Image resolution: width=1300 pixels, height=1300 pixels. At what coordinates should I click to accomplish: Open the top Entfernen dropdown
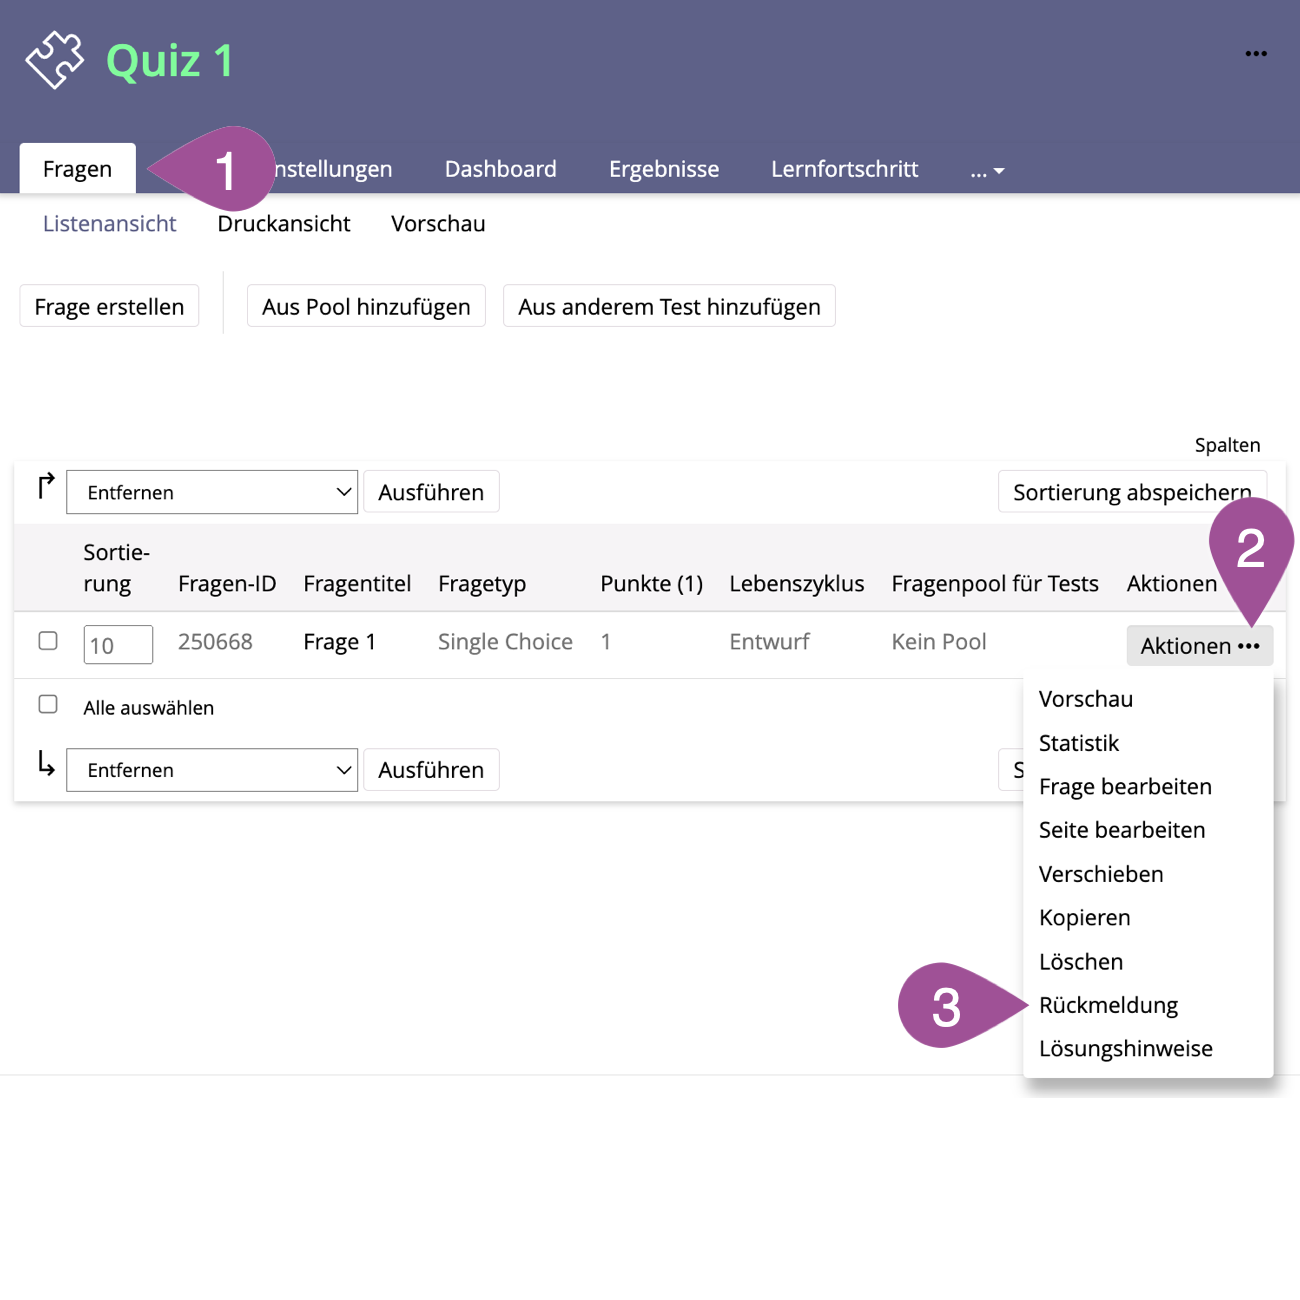(x=212, y=493)
